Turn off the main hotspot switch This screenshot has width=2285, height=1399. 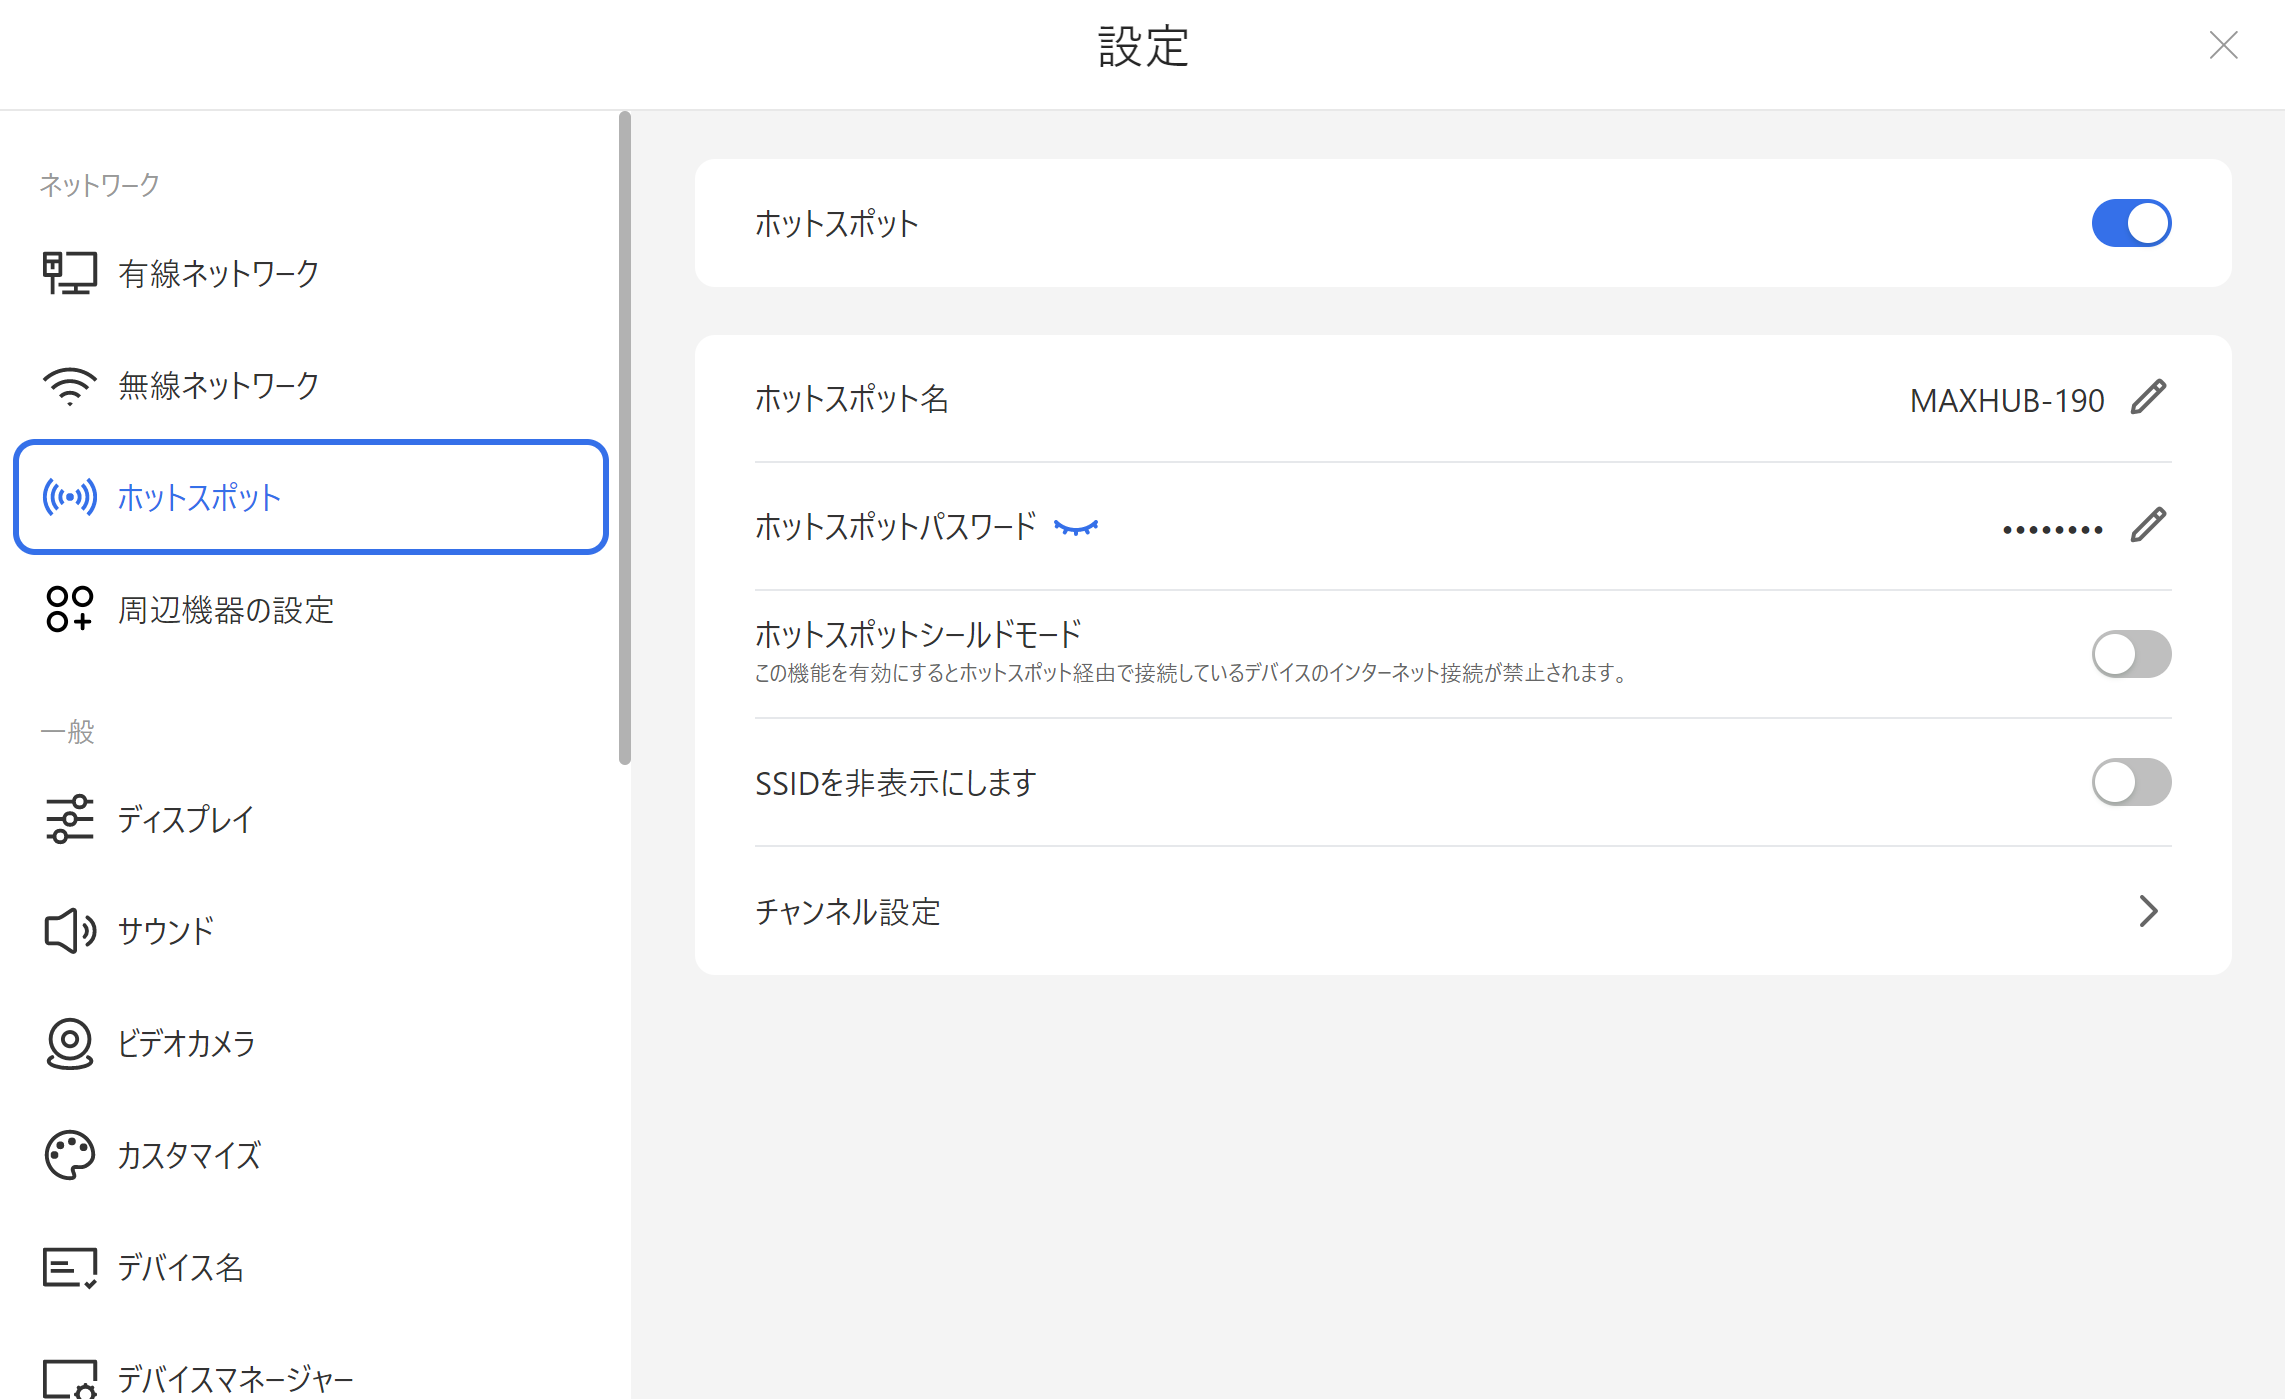pyautogui.click(x=2131, y=223)
